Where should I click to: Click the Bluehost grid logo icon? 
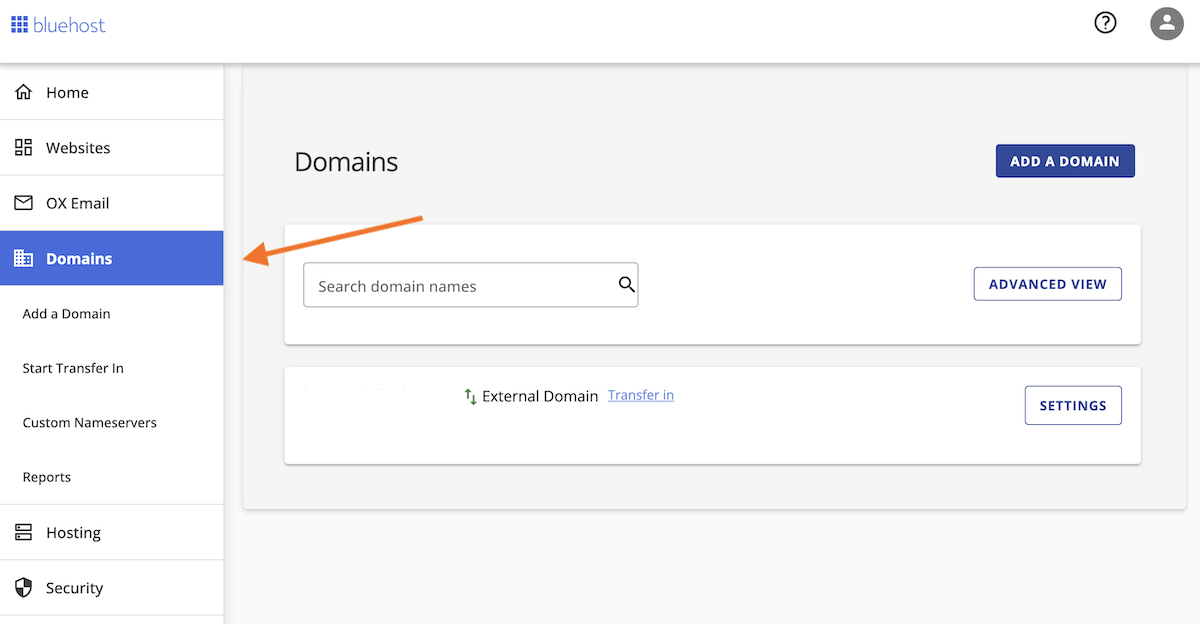pos(19,25)
